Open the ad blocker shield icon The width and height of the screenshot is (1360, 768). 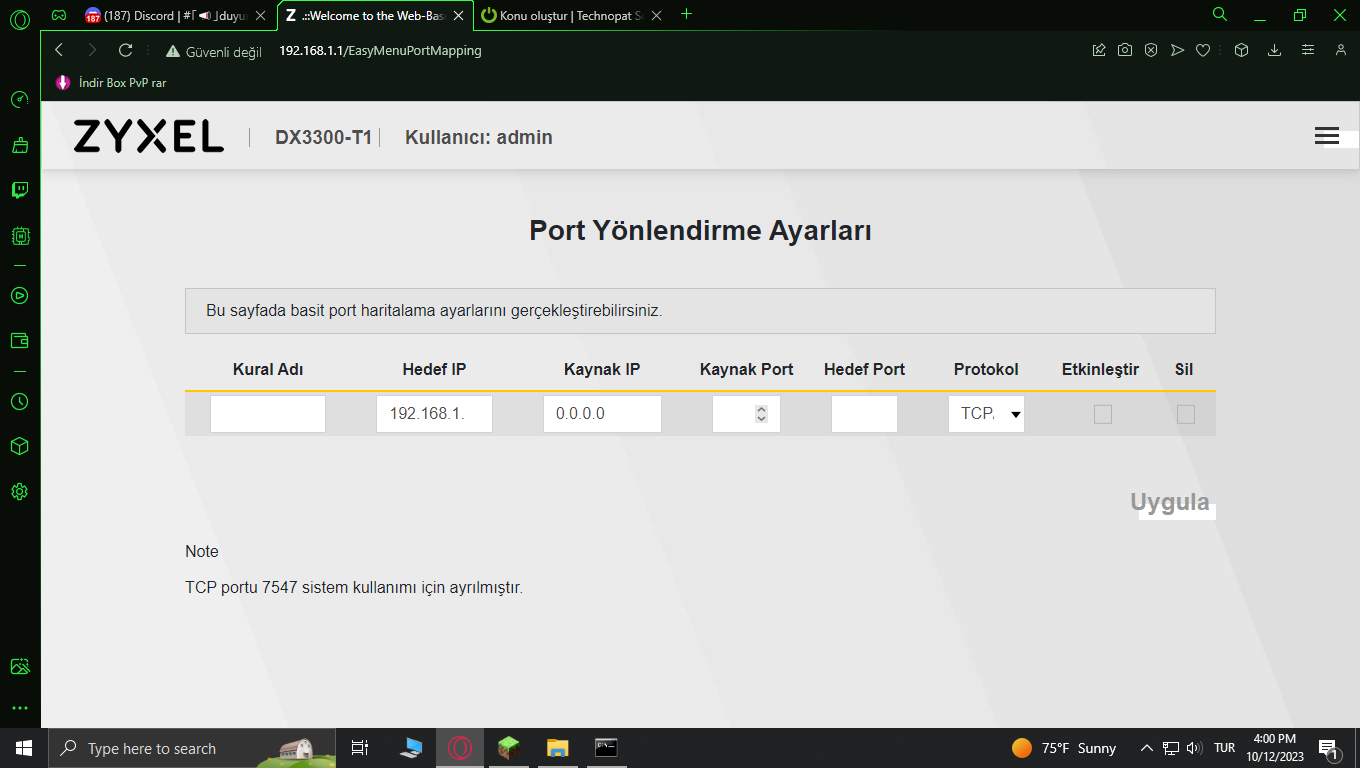pos(1151,50)
